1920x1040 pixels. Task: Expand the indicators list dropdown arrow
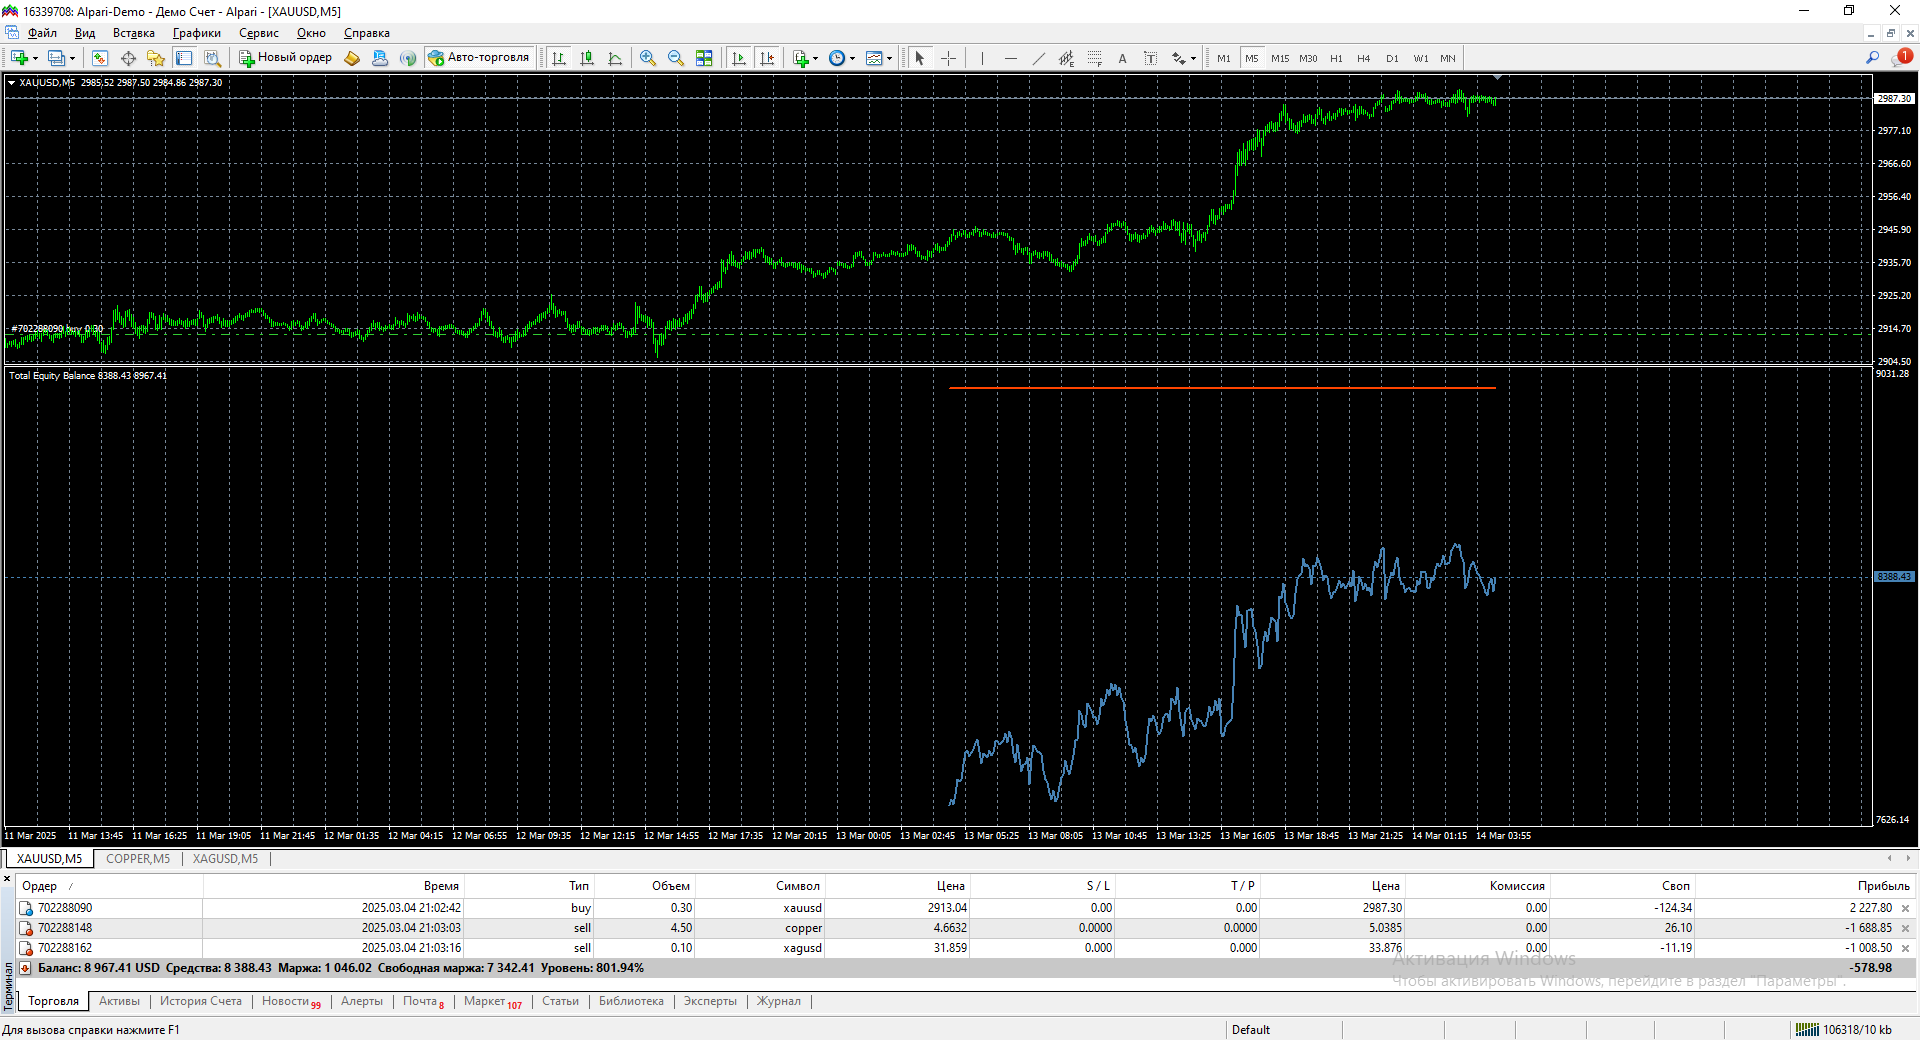coord(816,58)
